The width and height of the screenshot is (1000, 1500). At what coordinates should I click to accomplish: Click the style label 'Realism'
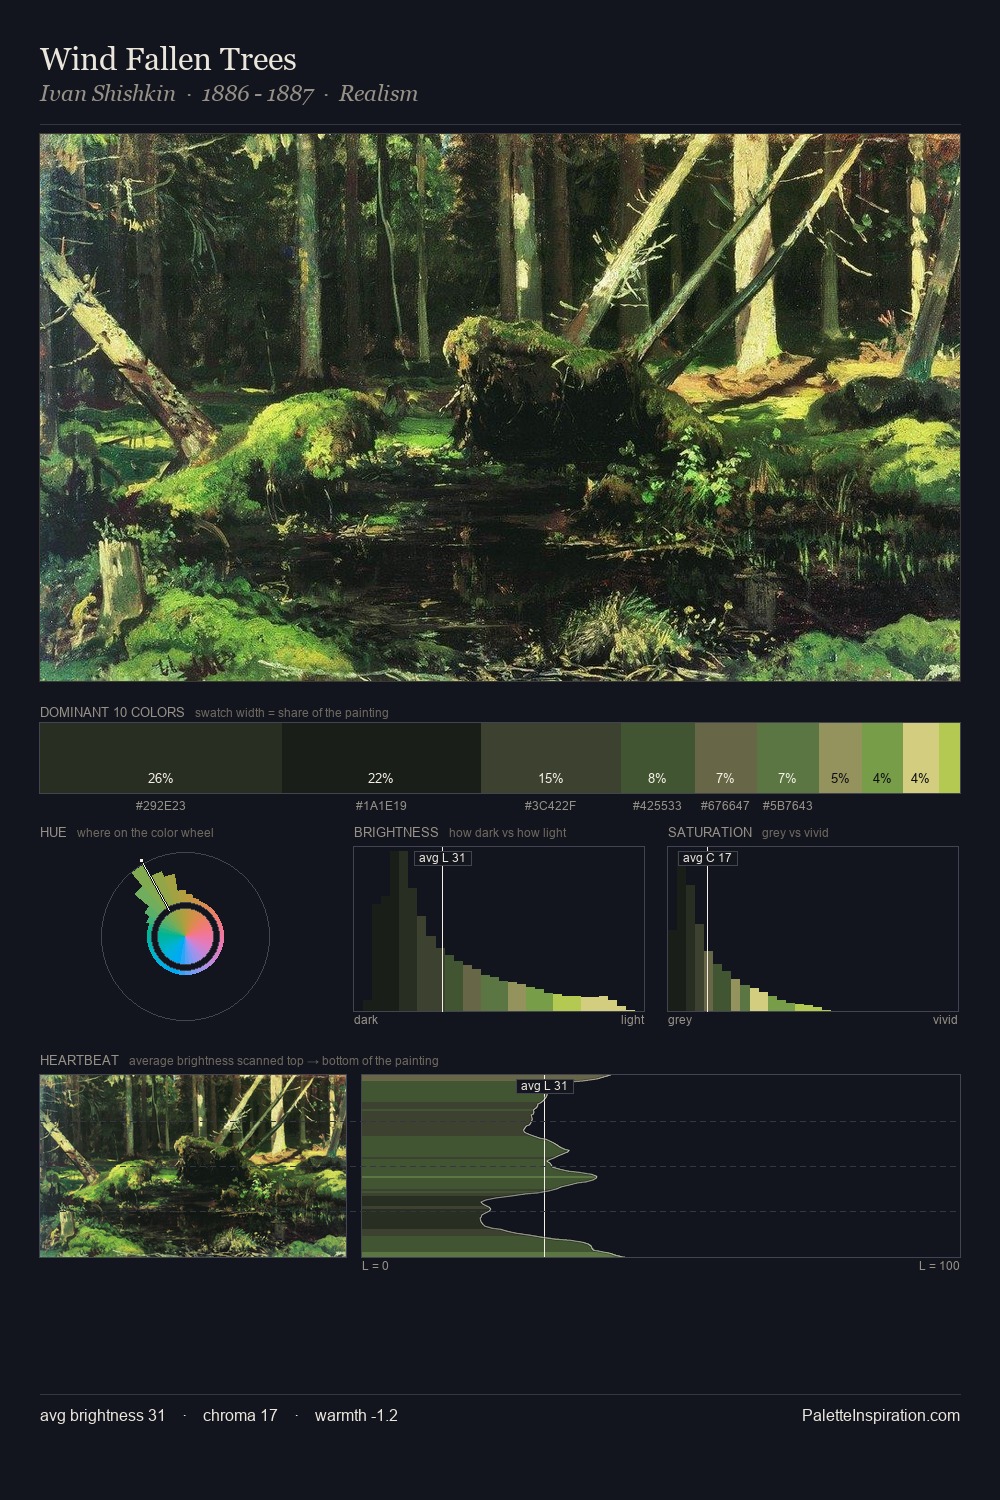(x=378, y=93)
